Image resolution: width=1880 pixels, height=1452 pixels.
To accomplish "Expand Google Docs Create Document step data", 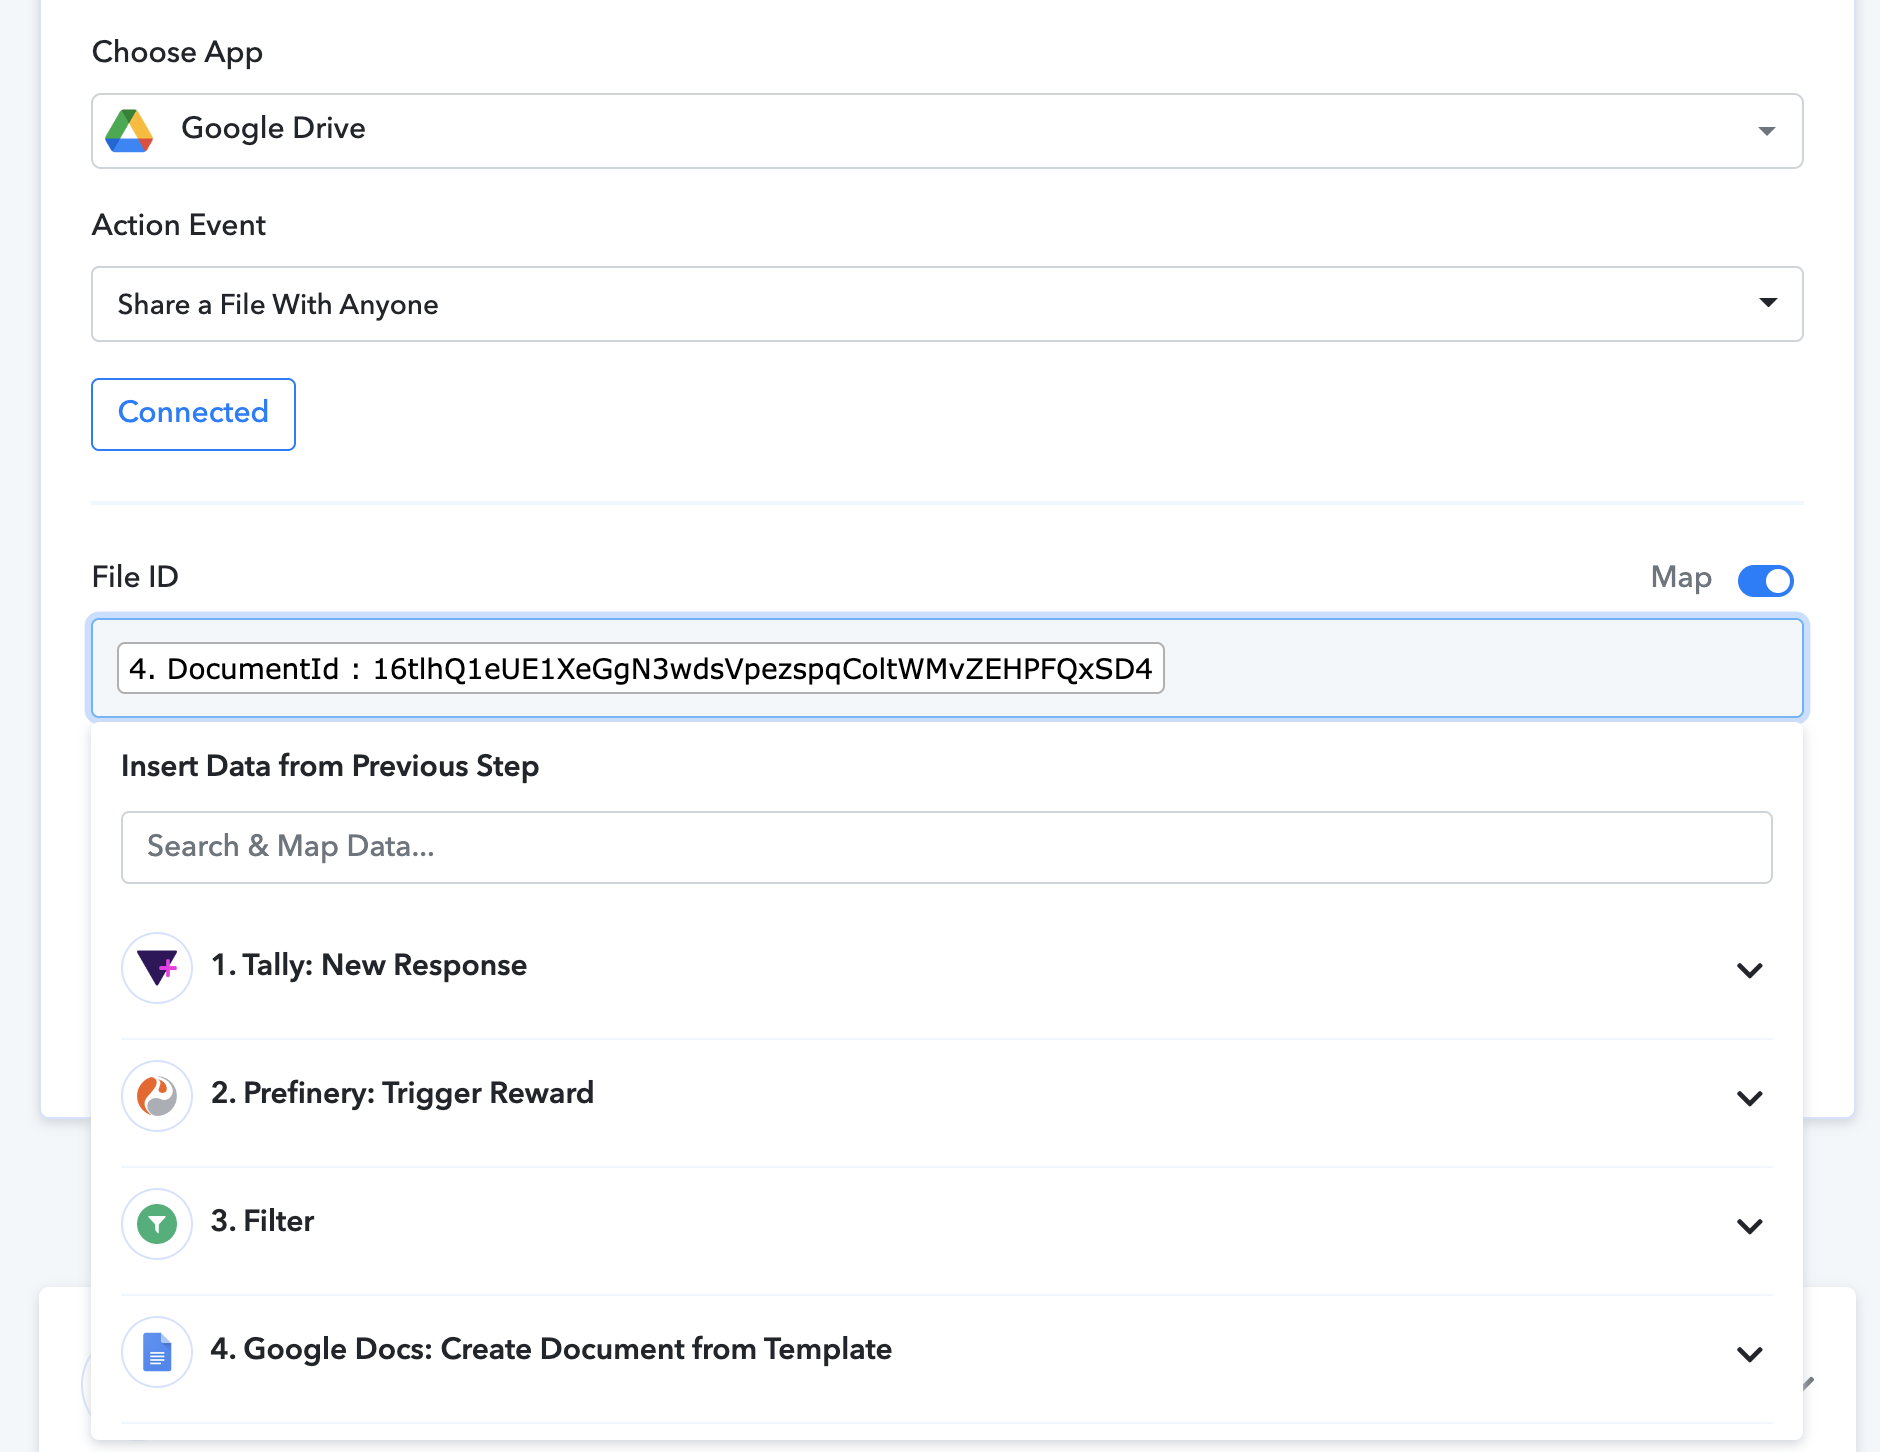I will pyautogui.click(x=1749, y=1353).
